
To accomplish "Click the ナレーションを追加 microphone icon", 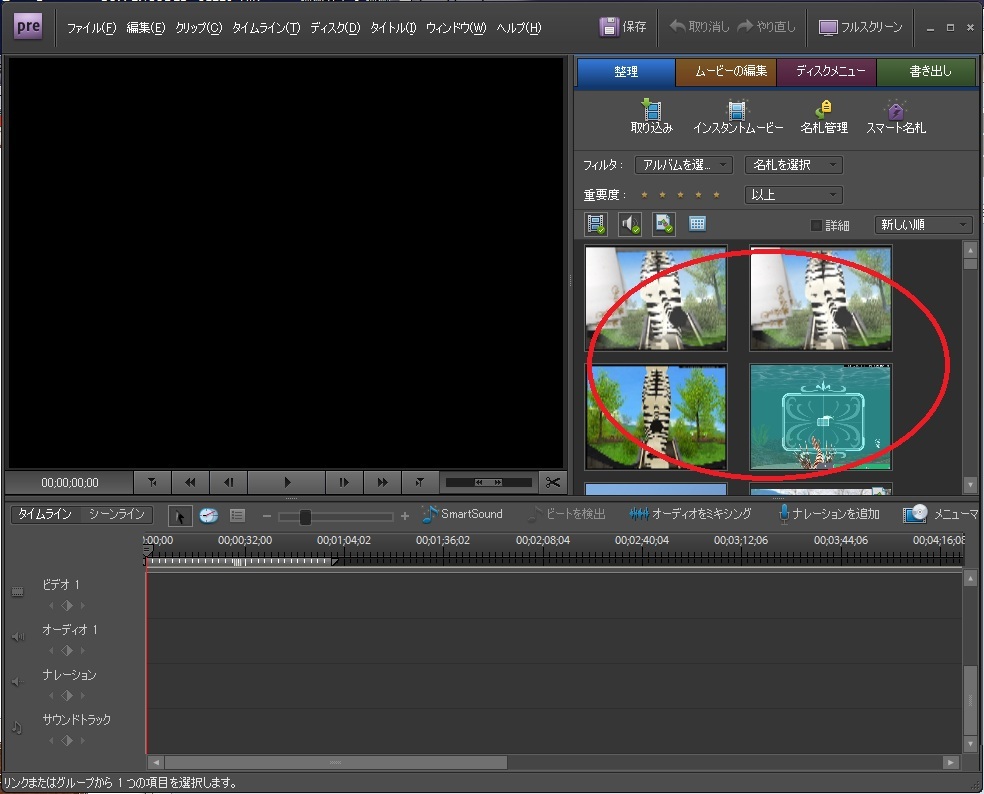I will click(785, 514).
